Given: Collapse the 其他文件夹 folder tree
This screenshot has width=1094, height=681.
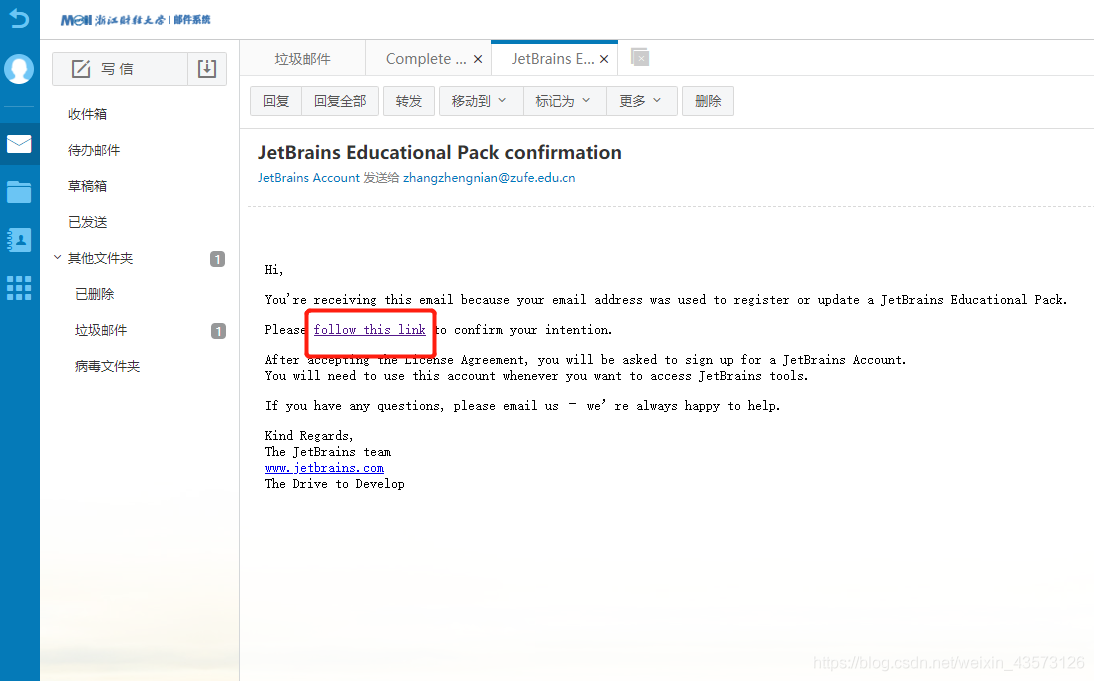Looking at the screenshot, I should [x=58, y=258].
